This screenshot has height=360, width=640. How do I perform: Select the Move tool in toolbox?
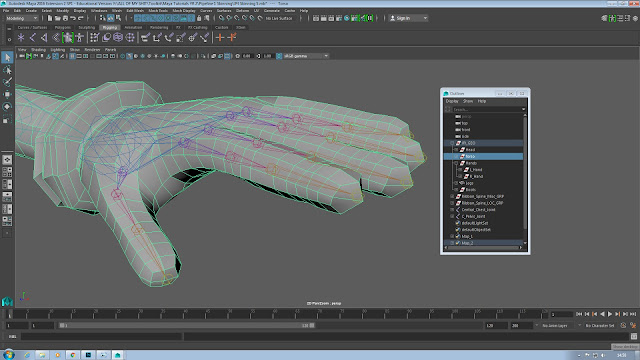click(x=7, y=94)
